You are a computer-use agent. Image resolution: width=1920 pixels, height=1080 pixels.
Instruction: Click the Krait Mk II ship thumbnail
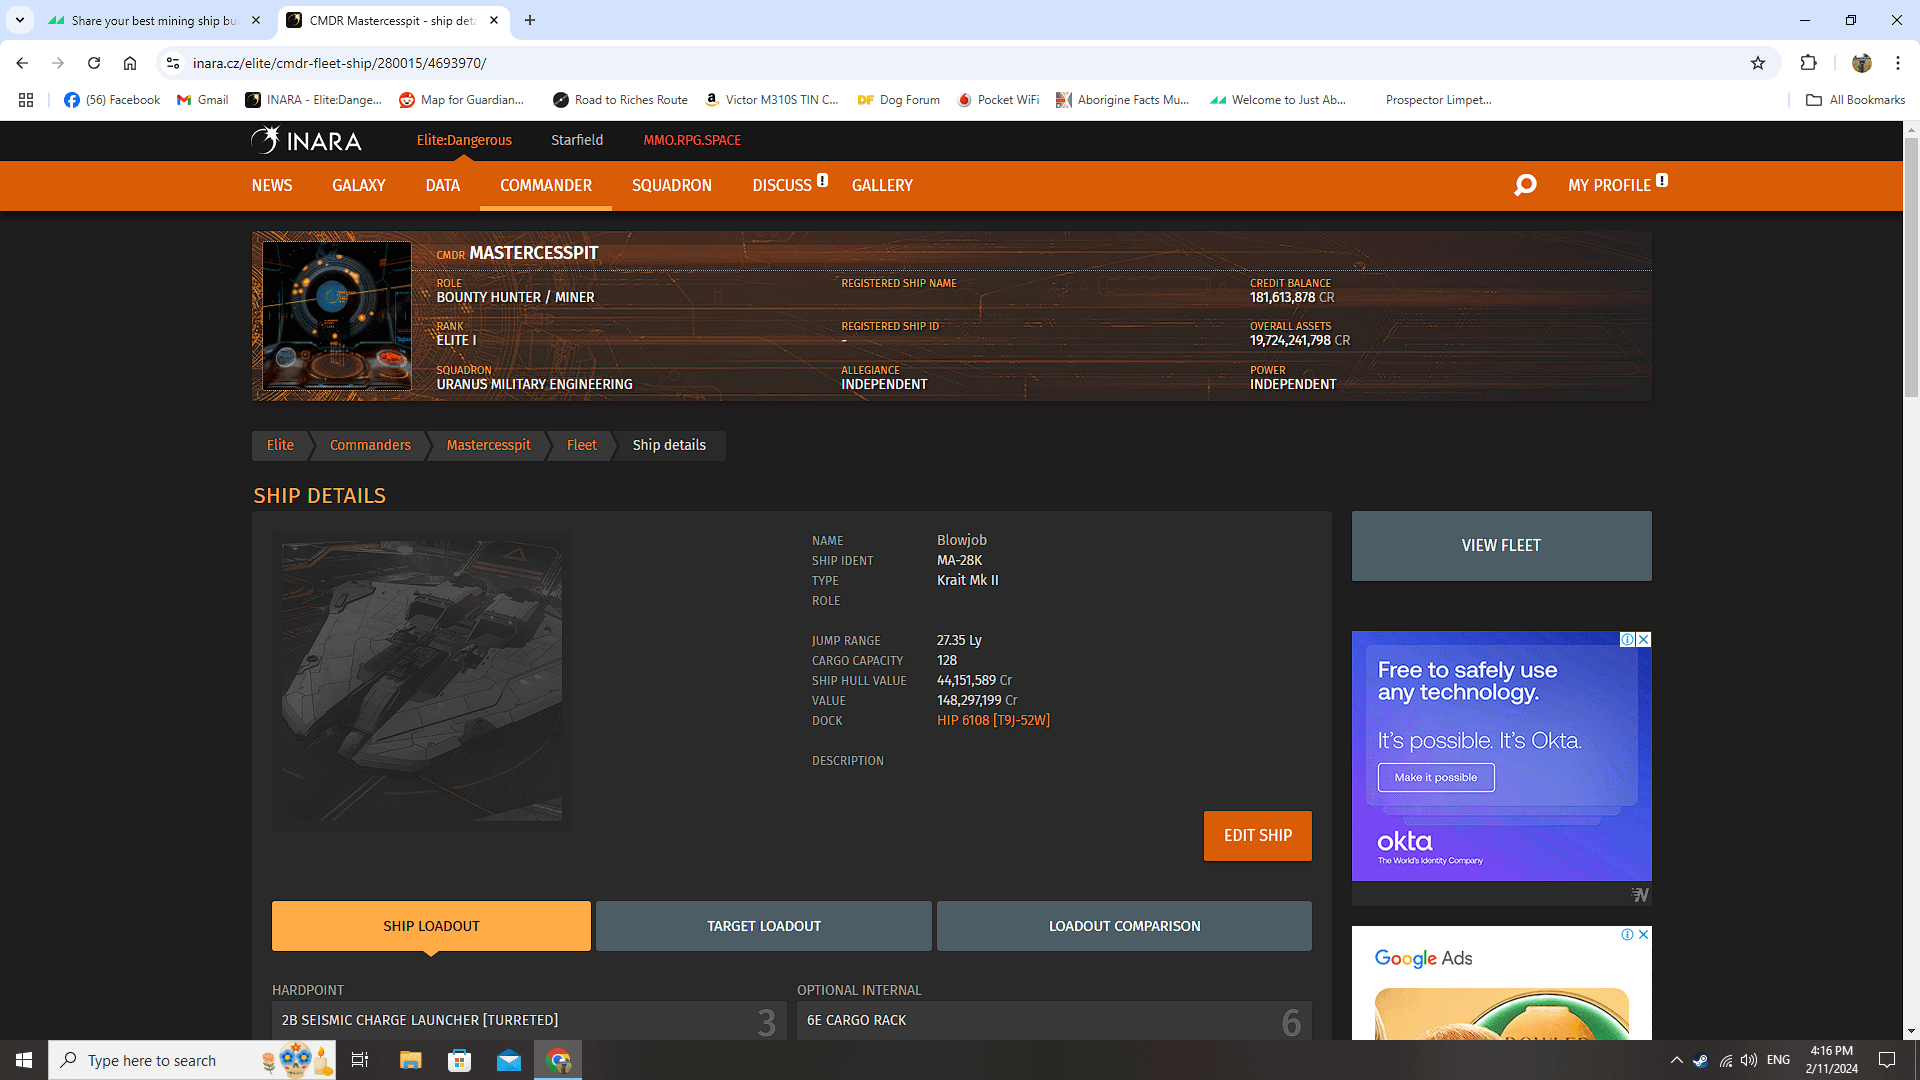(x=421, y=680)
